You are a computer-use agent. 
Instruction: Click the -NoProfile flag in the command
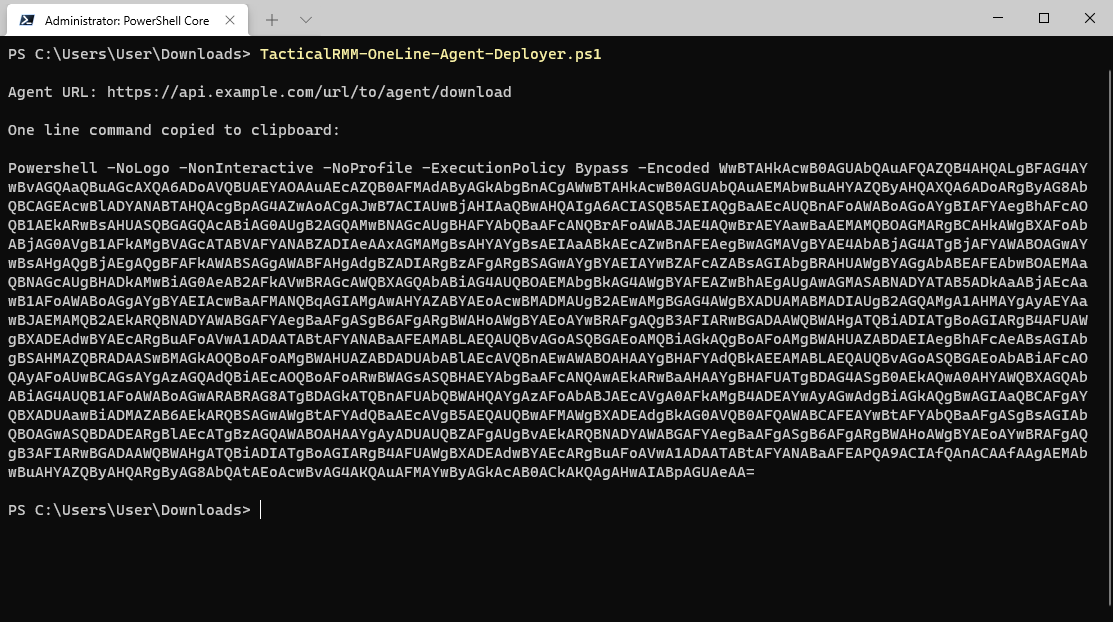click(367, 168)
